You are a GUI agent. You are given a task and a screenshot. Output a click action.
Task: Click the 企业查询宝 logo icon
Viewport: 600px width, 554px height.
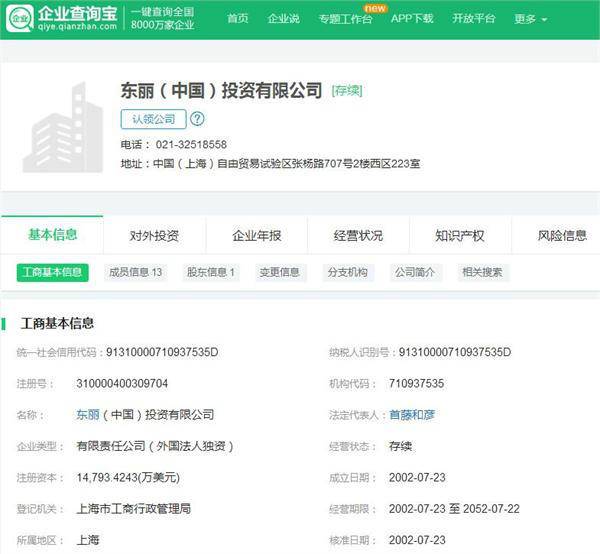[x=20, y=18]
